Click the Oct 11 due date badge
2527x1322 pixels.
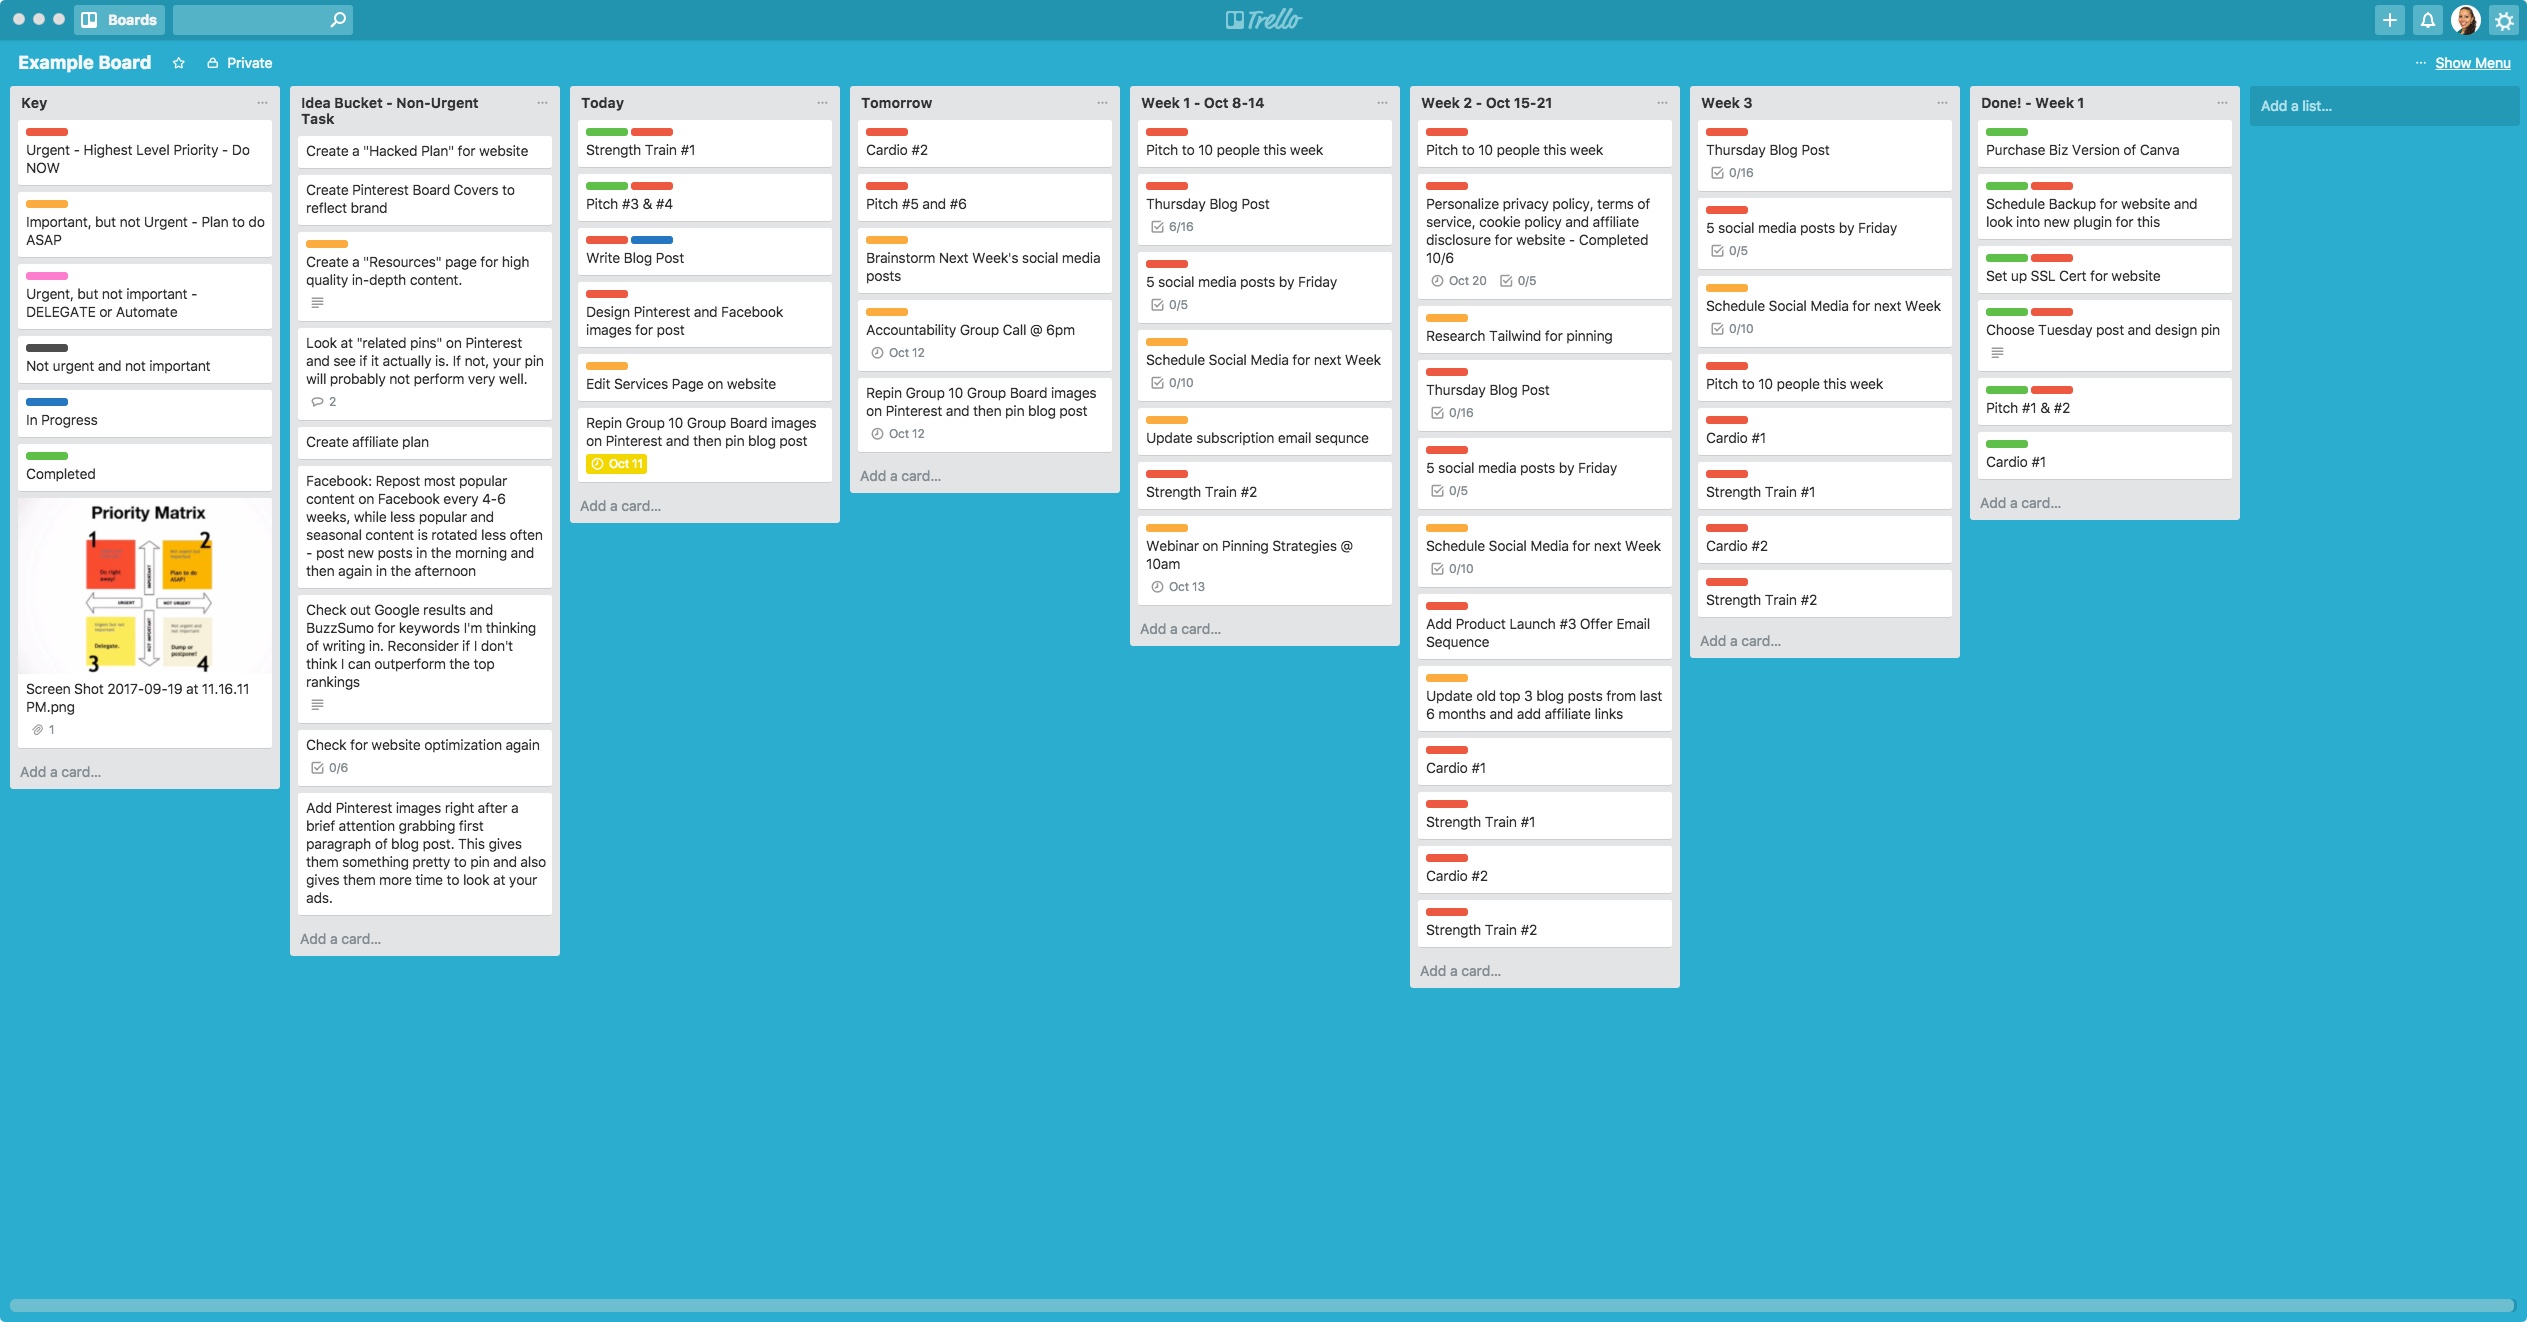click(x=617, y=464)
